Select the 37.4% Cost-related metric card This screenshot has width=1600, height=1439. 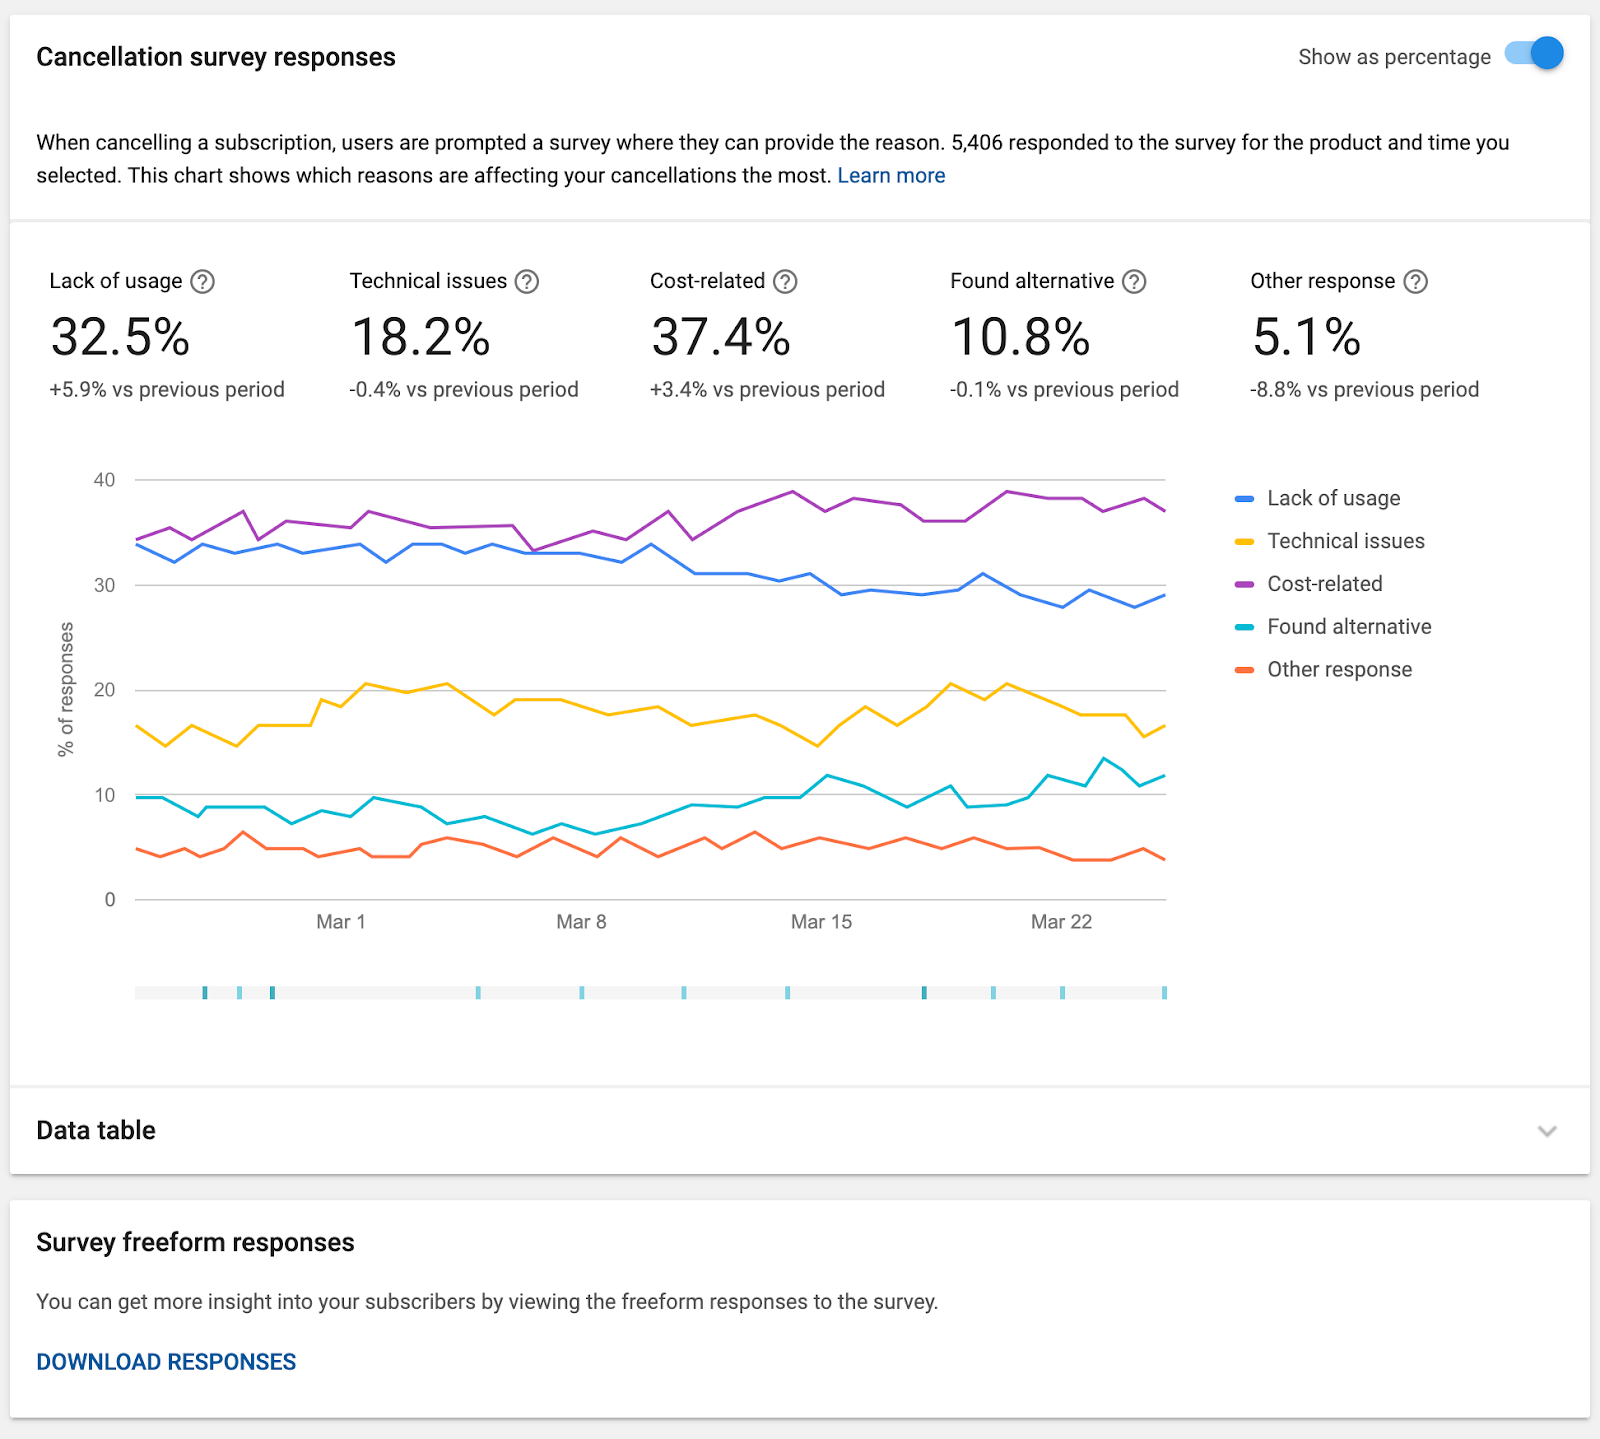point(767,336)
